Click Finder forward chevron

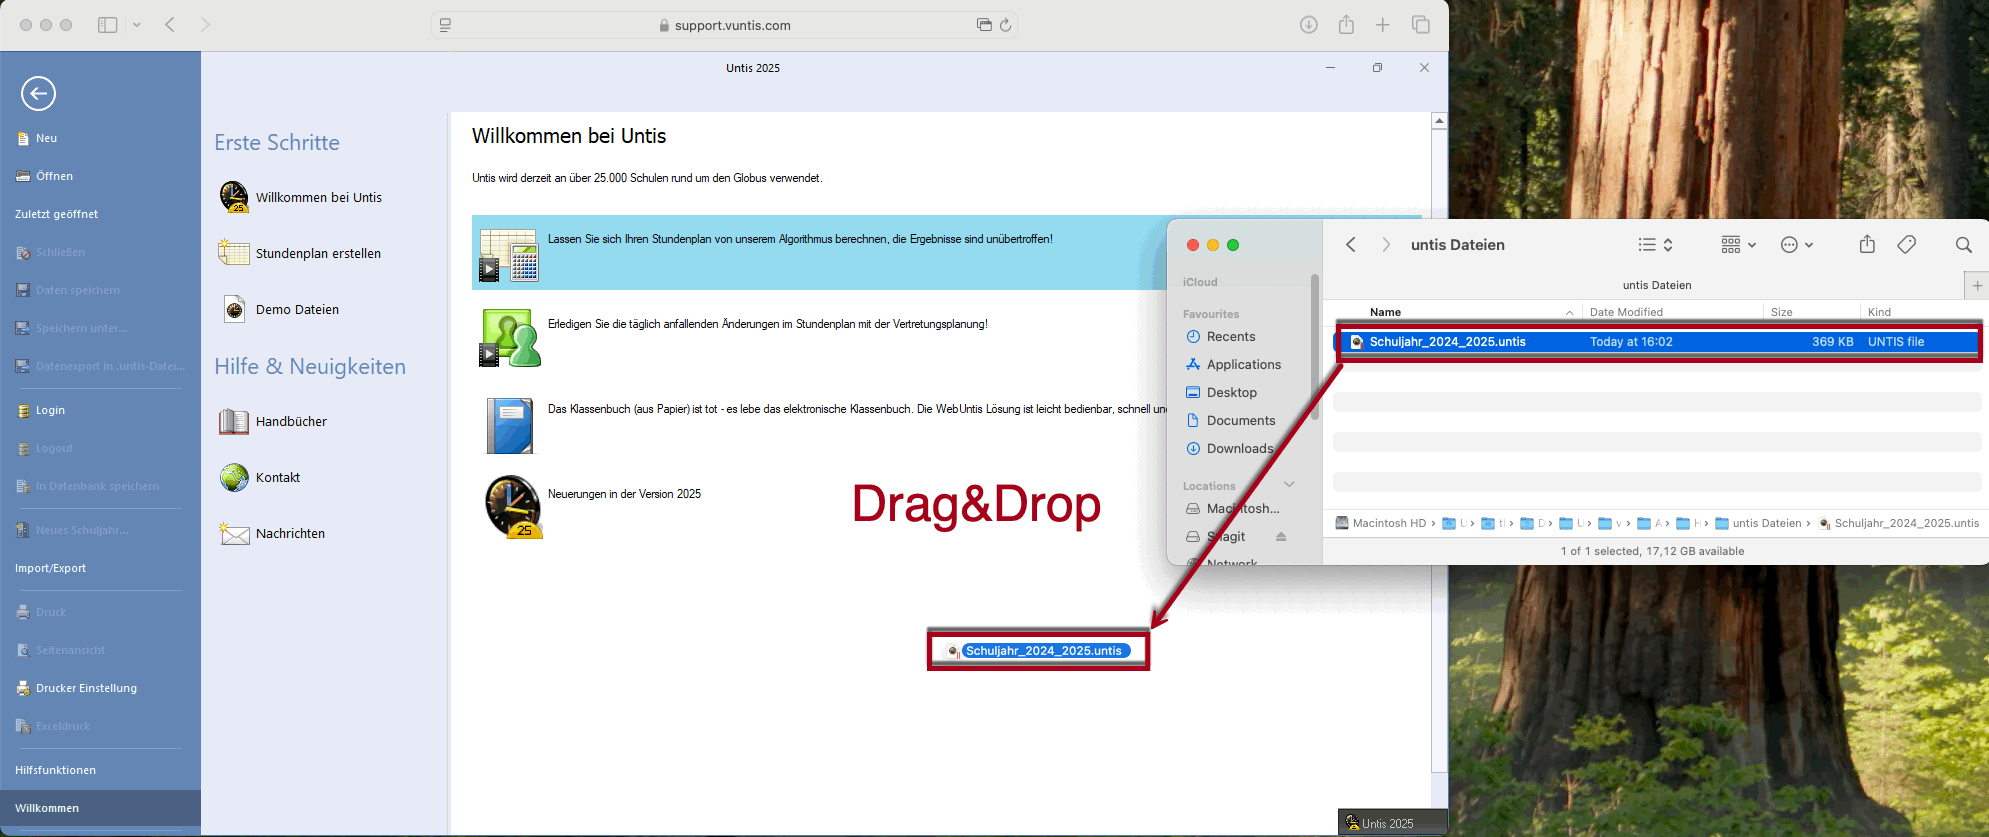coord(1386,245)
